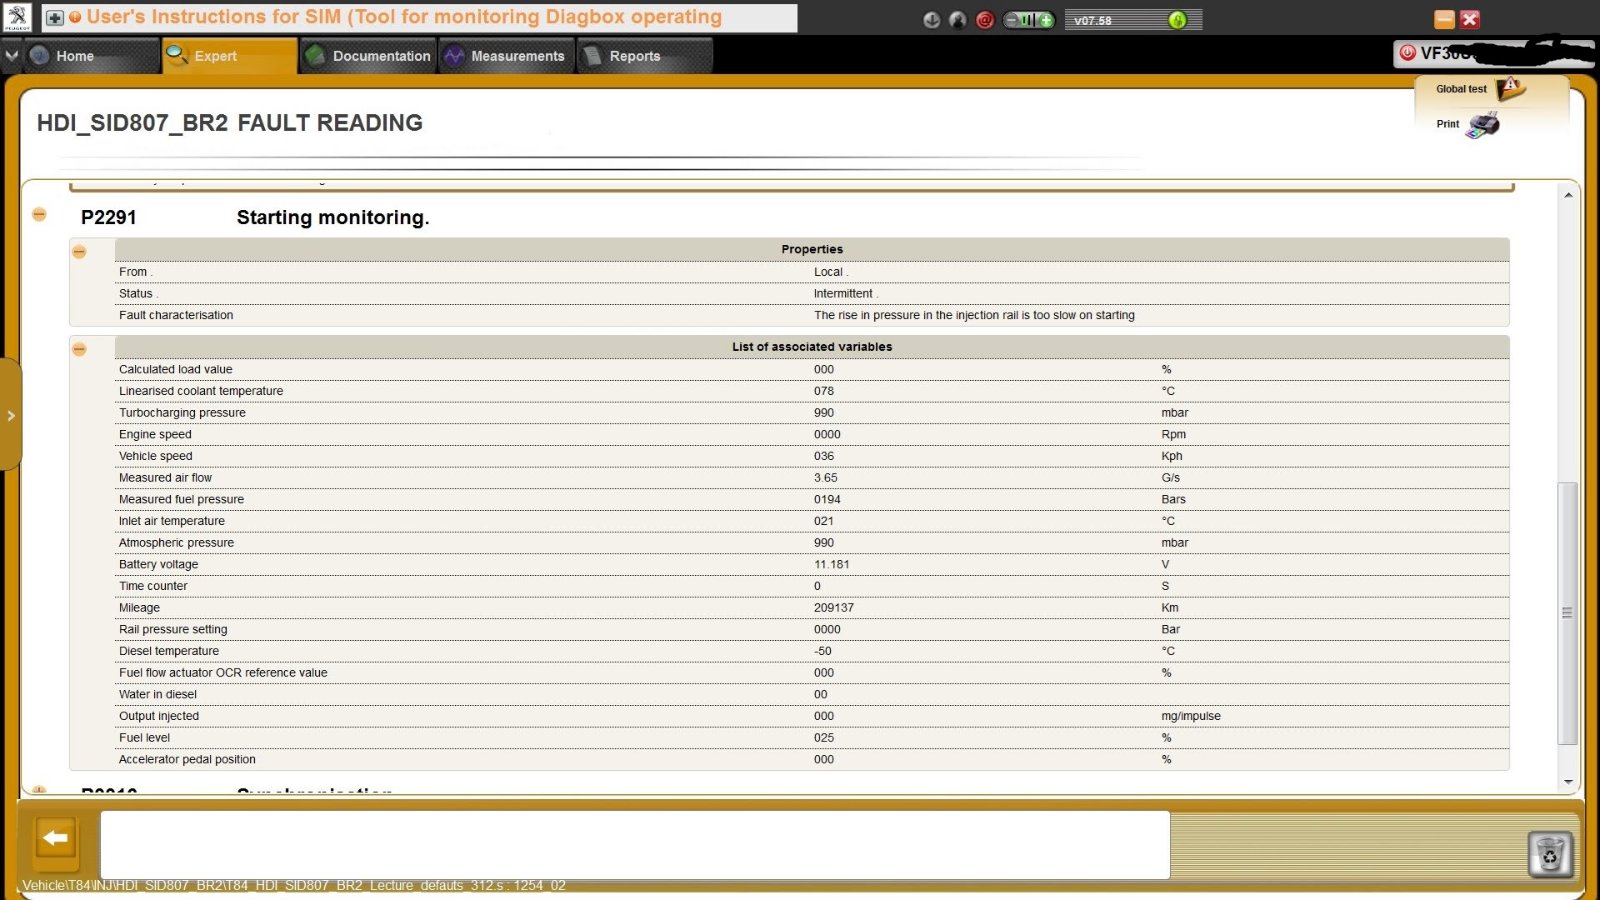Switch to the Measurements tab
Image resolution: width=1600 pixels, height=900 pixels.
(507, 56)
